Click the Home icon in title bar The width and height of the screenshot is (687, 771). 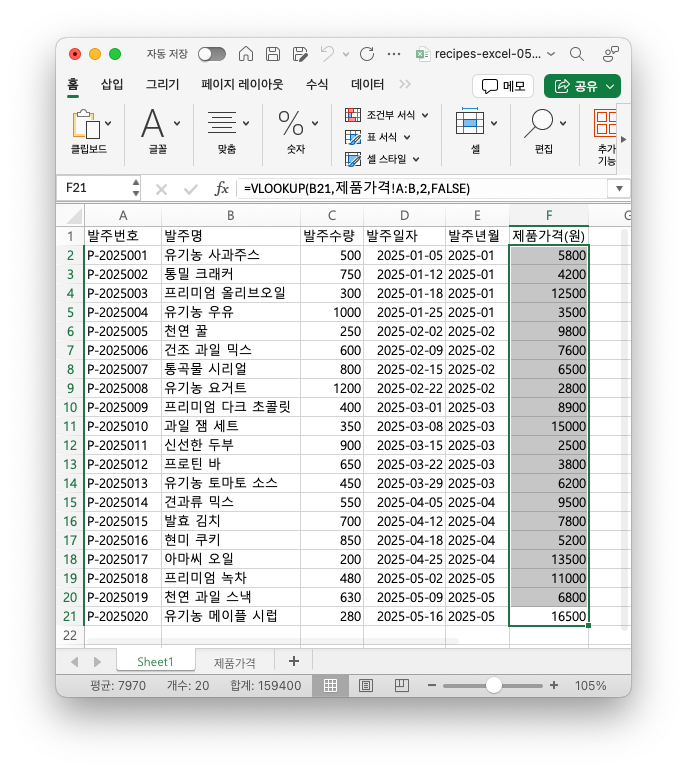click(245, 54)
